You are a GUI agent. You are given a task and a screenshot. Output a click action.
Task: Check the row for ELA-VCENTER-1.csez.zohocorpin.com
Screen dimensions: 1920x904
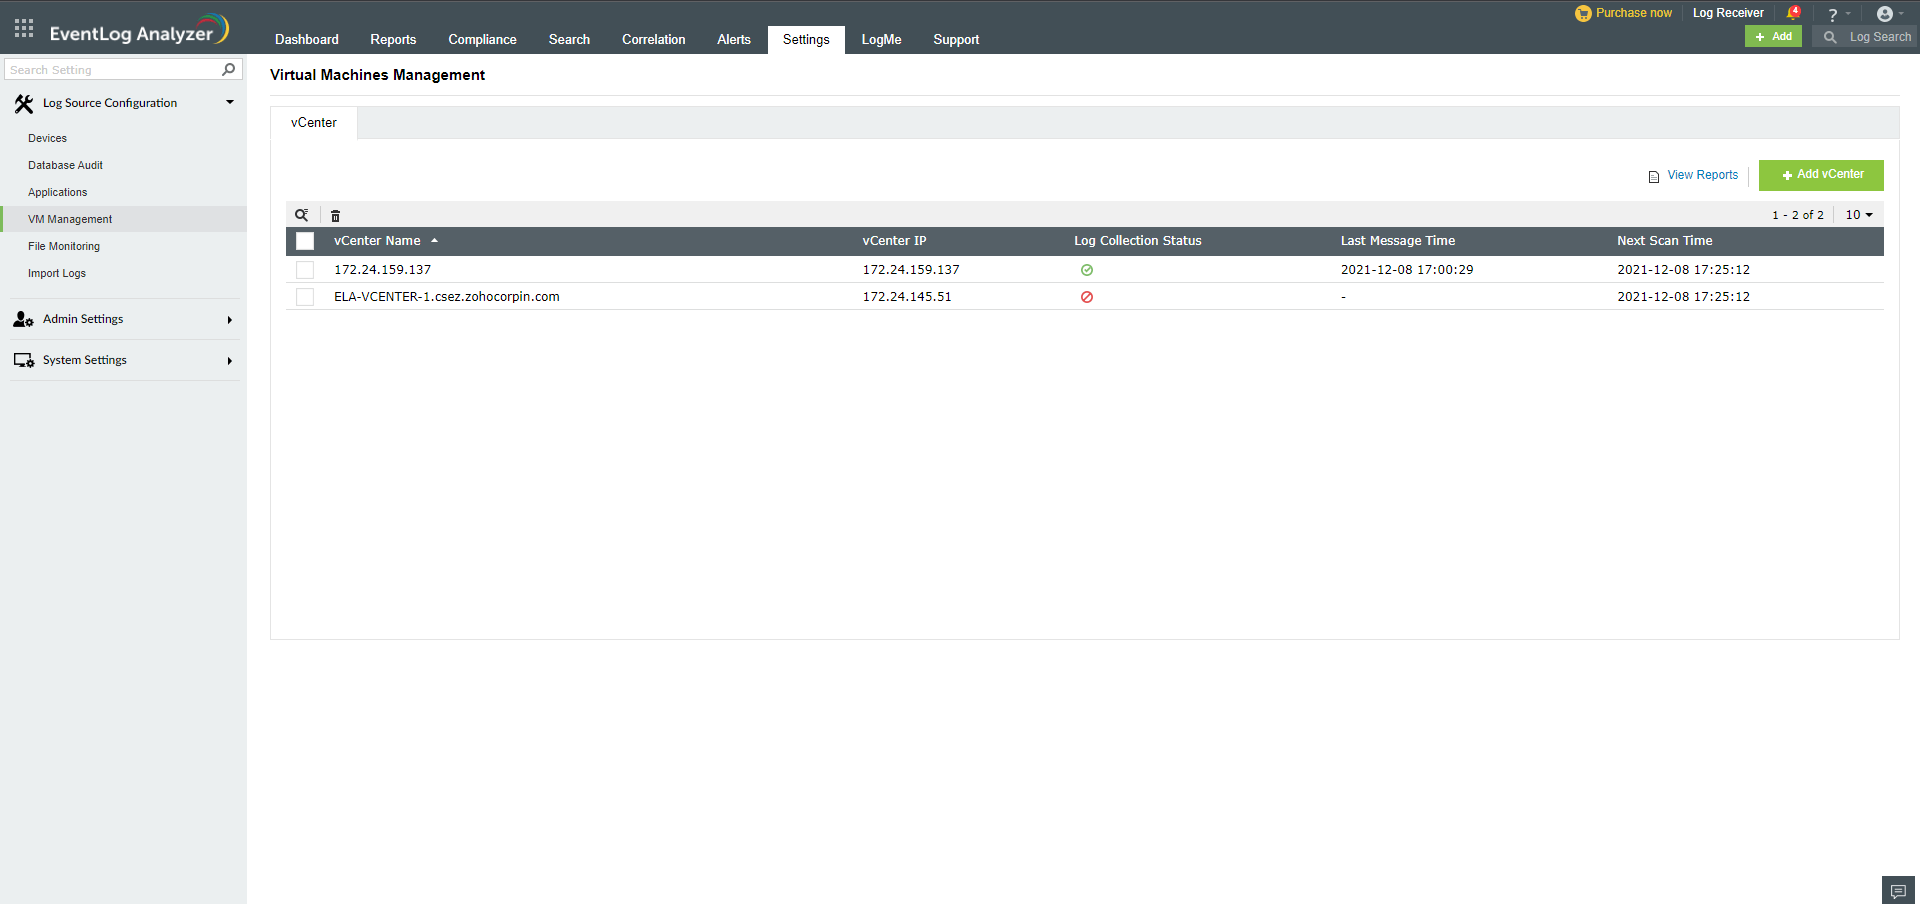(304, 296)
